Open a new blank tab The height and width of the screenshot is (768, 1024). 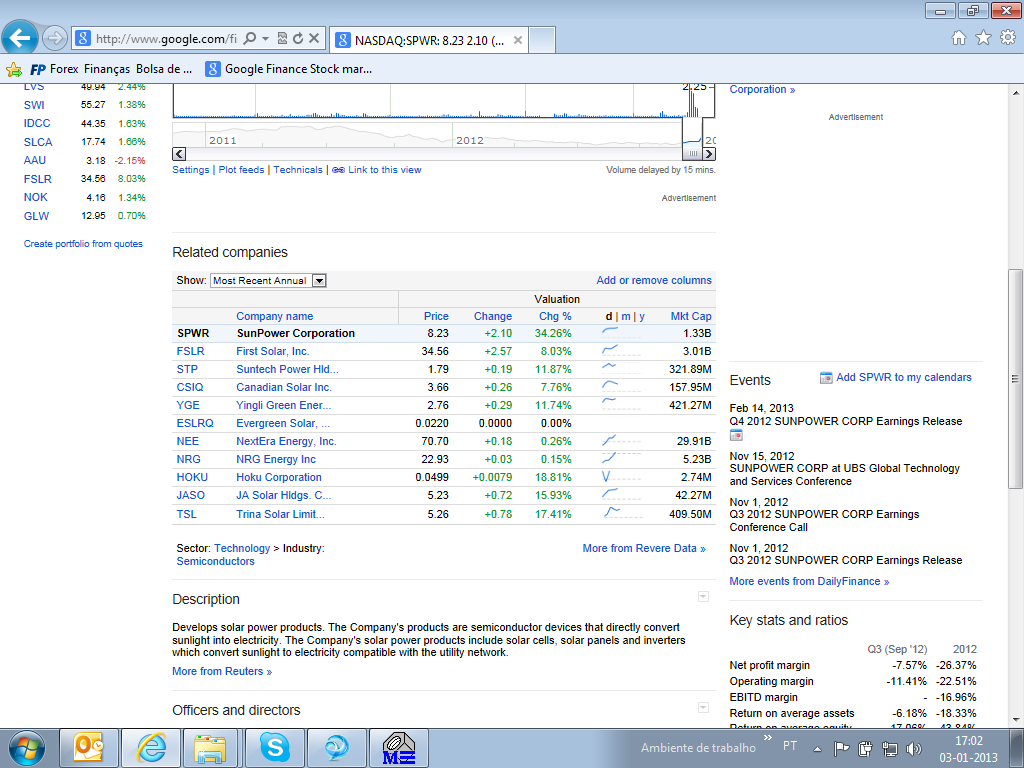tap(542, 40)
